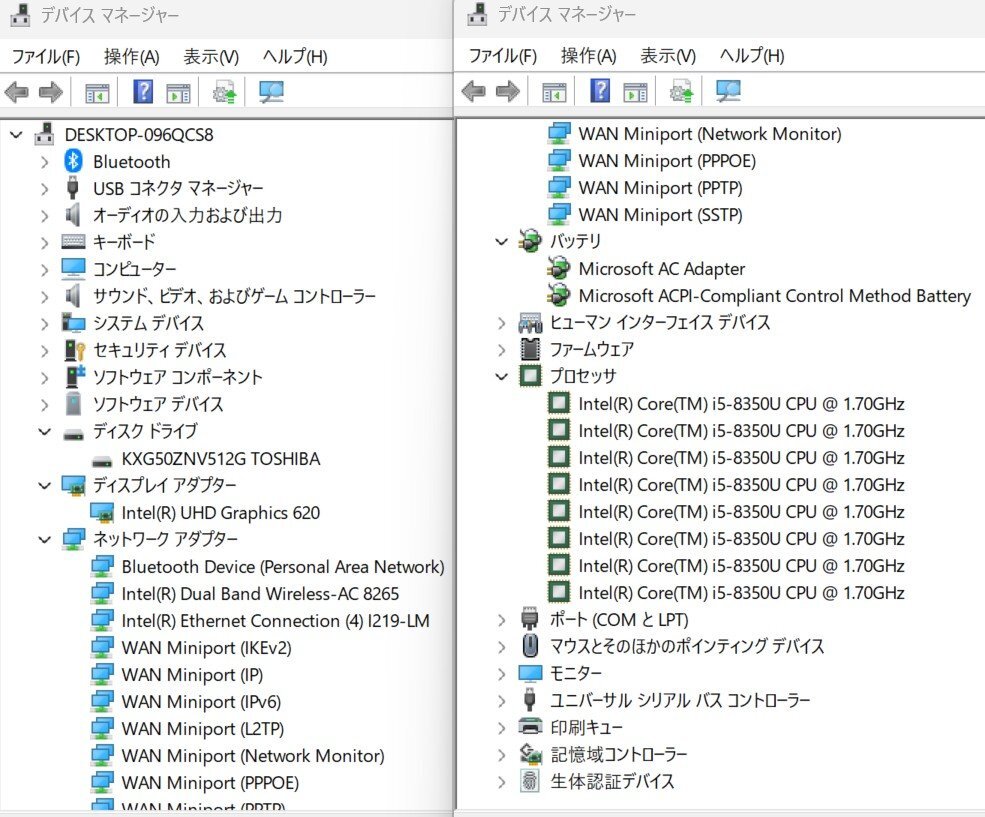The image size is (985, 817).
Task: Collapse the バッテリ node
Action: tap(501, 241)
